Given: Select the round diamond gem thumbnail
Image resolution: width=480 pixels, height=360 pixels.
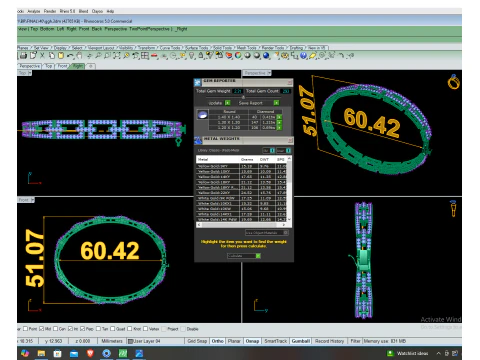Looking at the screenshot, I should click(x=202, y=115).
